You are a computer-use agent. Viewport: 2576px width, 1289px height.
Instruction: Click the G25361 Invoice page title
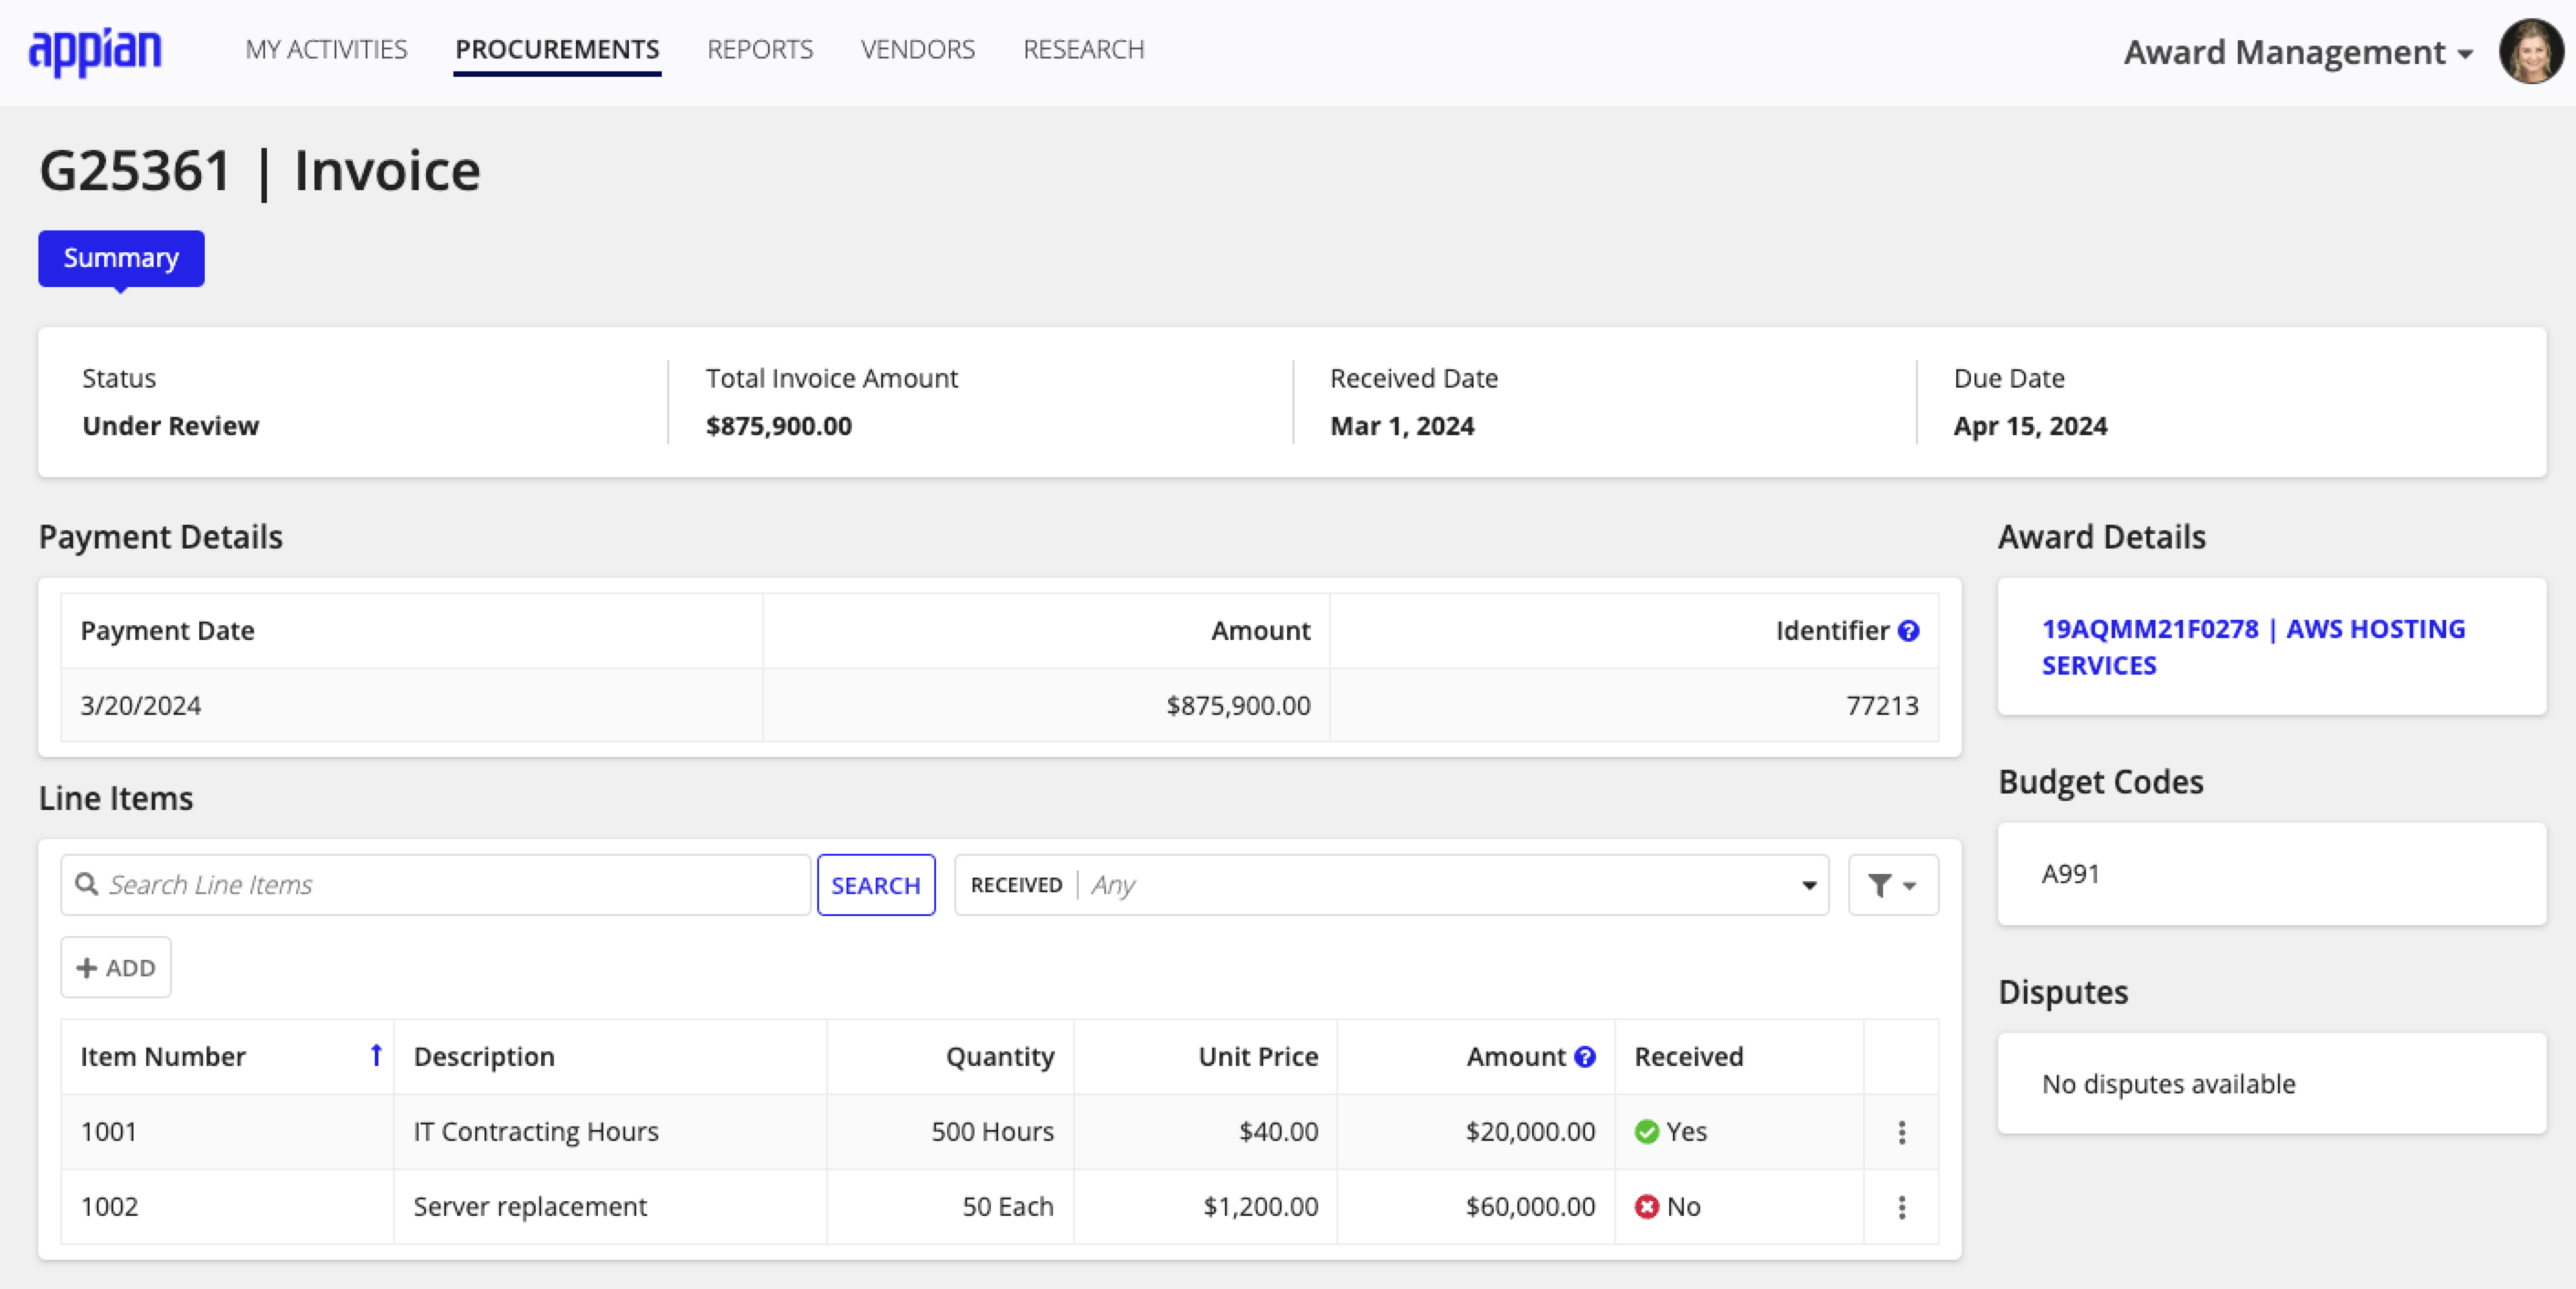click(x=260, y=171)
